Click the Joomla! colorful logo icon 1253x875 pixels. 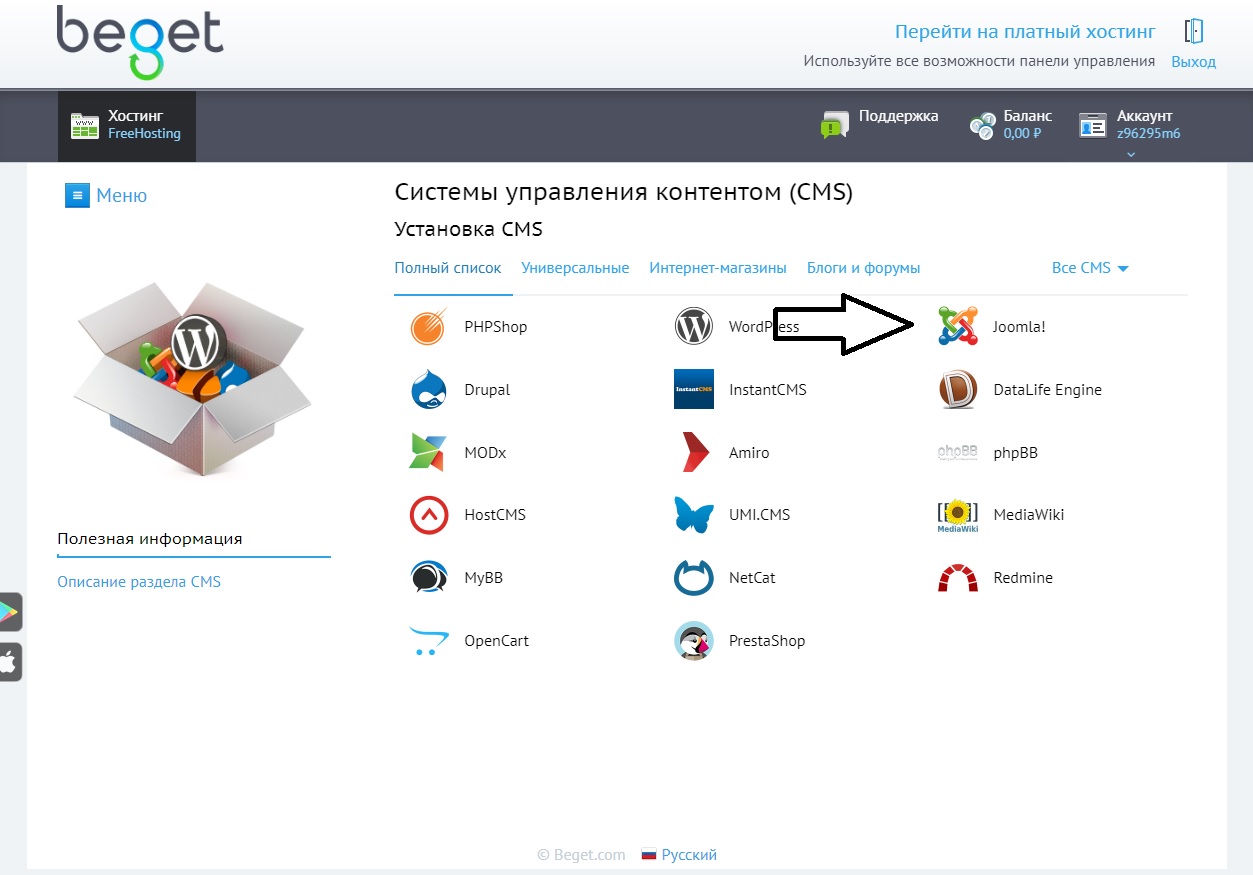[x=958, y=327]
